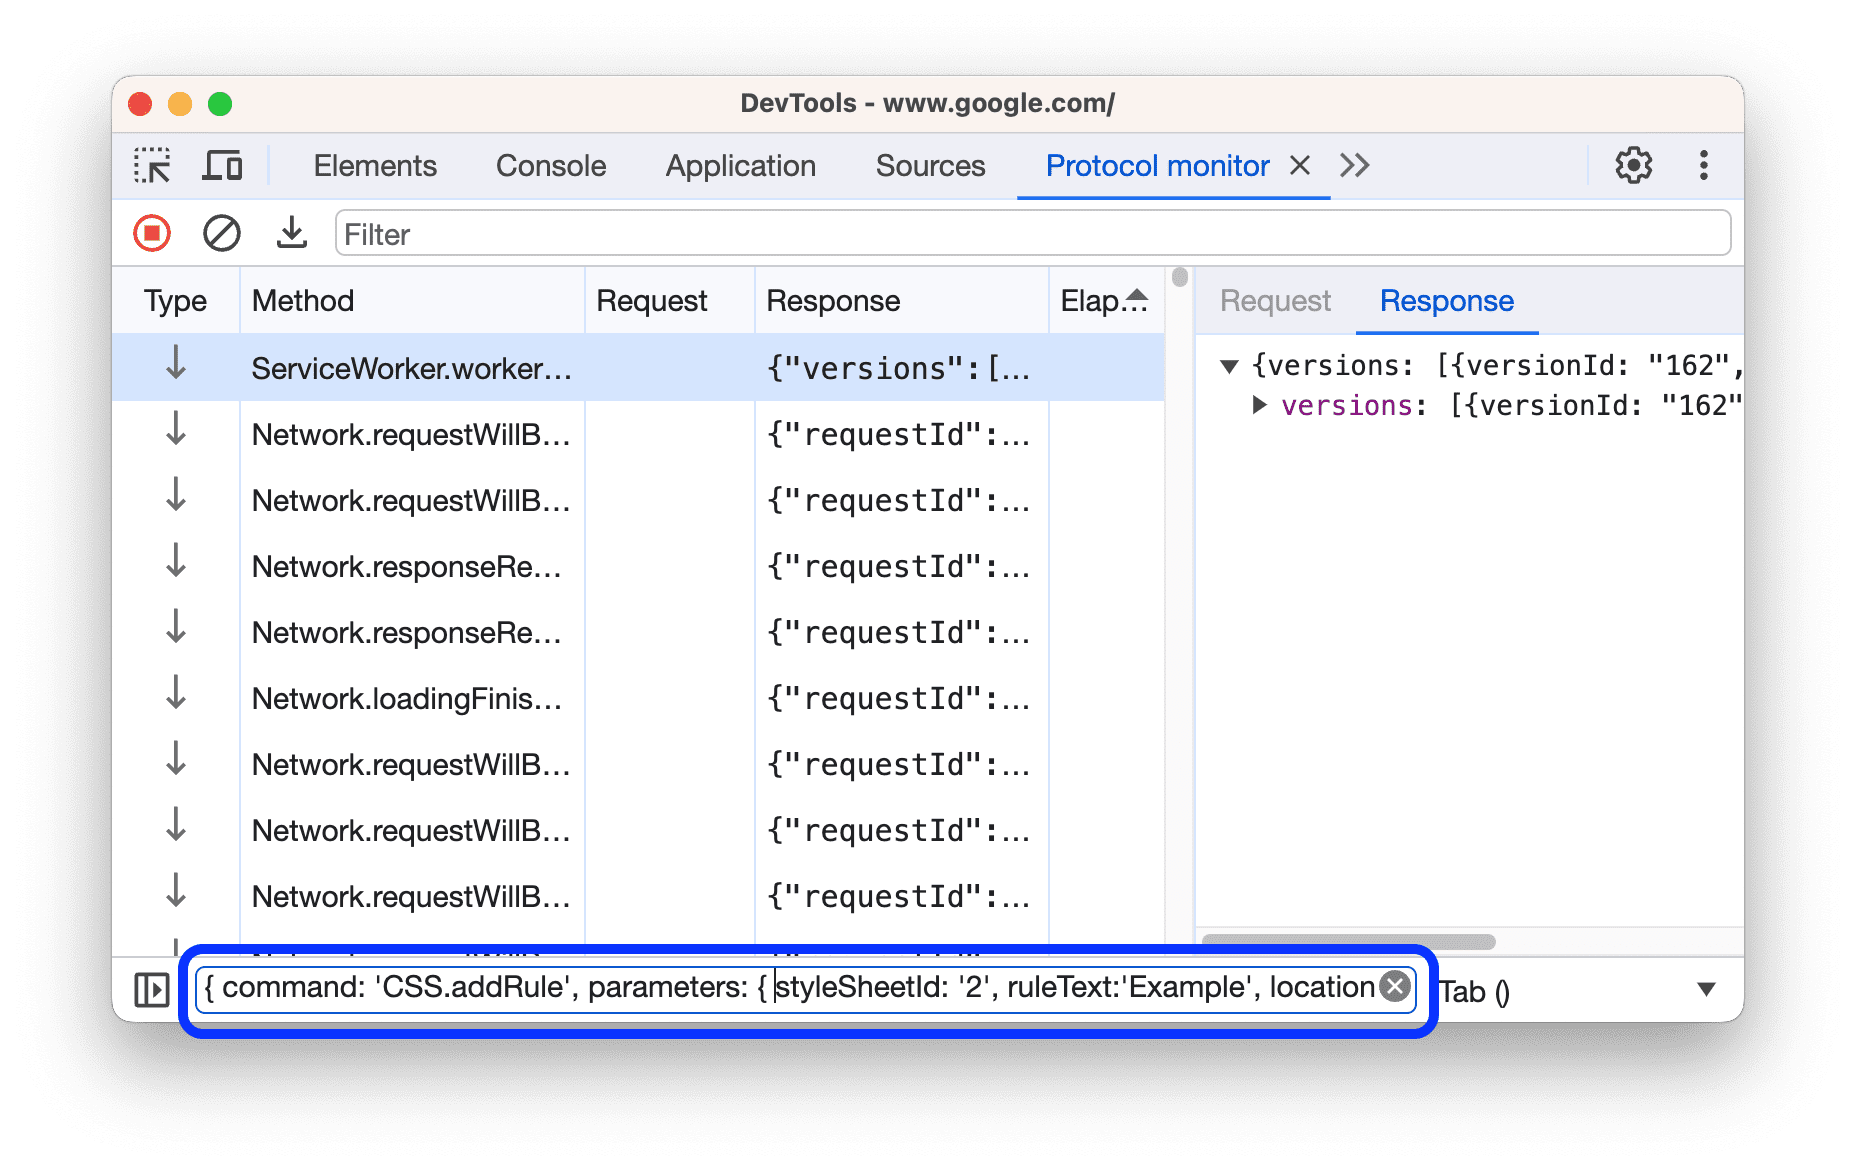The height and width of the screenshot is (1170, 1856).
Task: Clear the CSS.addRule command input
Action: [1395, 987]
